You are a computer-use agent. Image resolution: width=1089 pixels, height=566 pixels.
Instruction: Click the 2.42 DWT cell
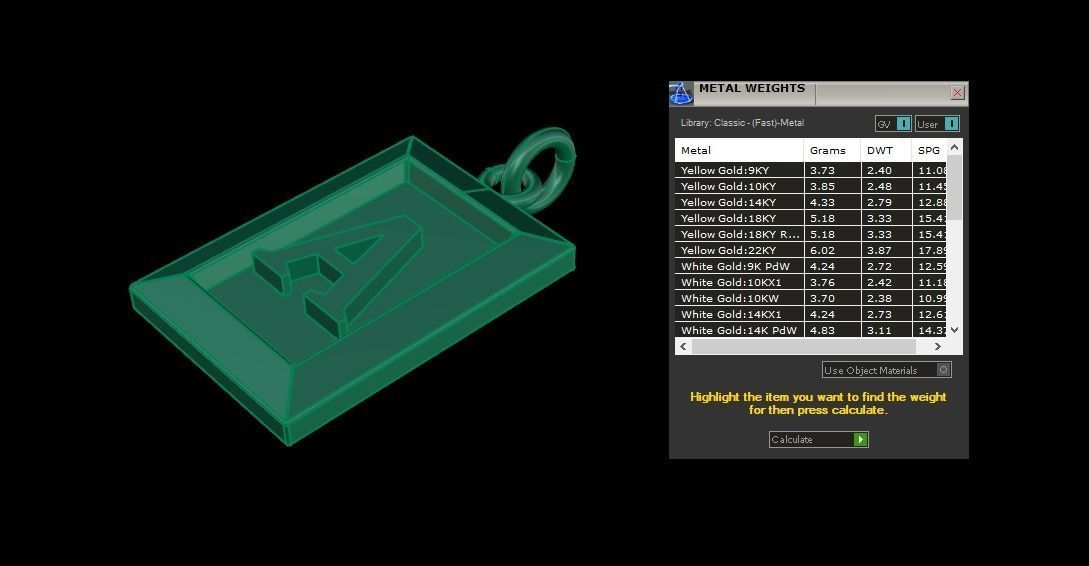click(886, 282)
